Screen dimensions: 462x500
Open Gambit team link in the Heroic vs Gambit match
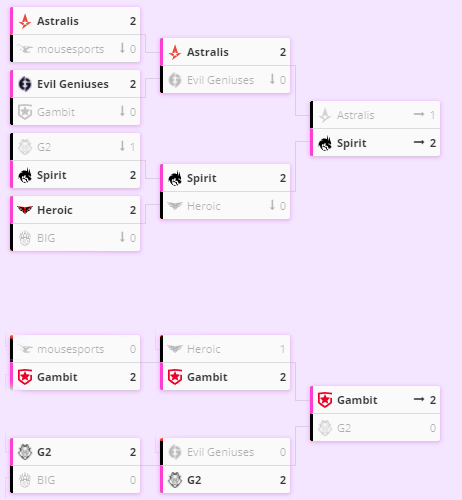207,377
